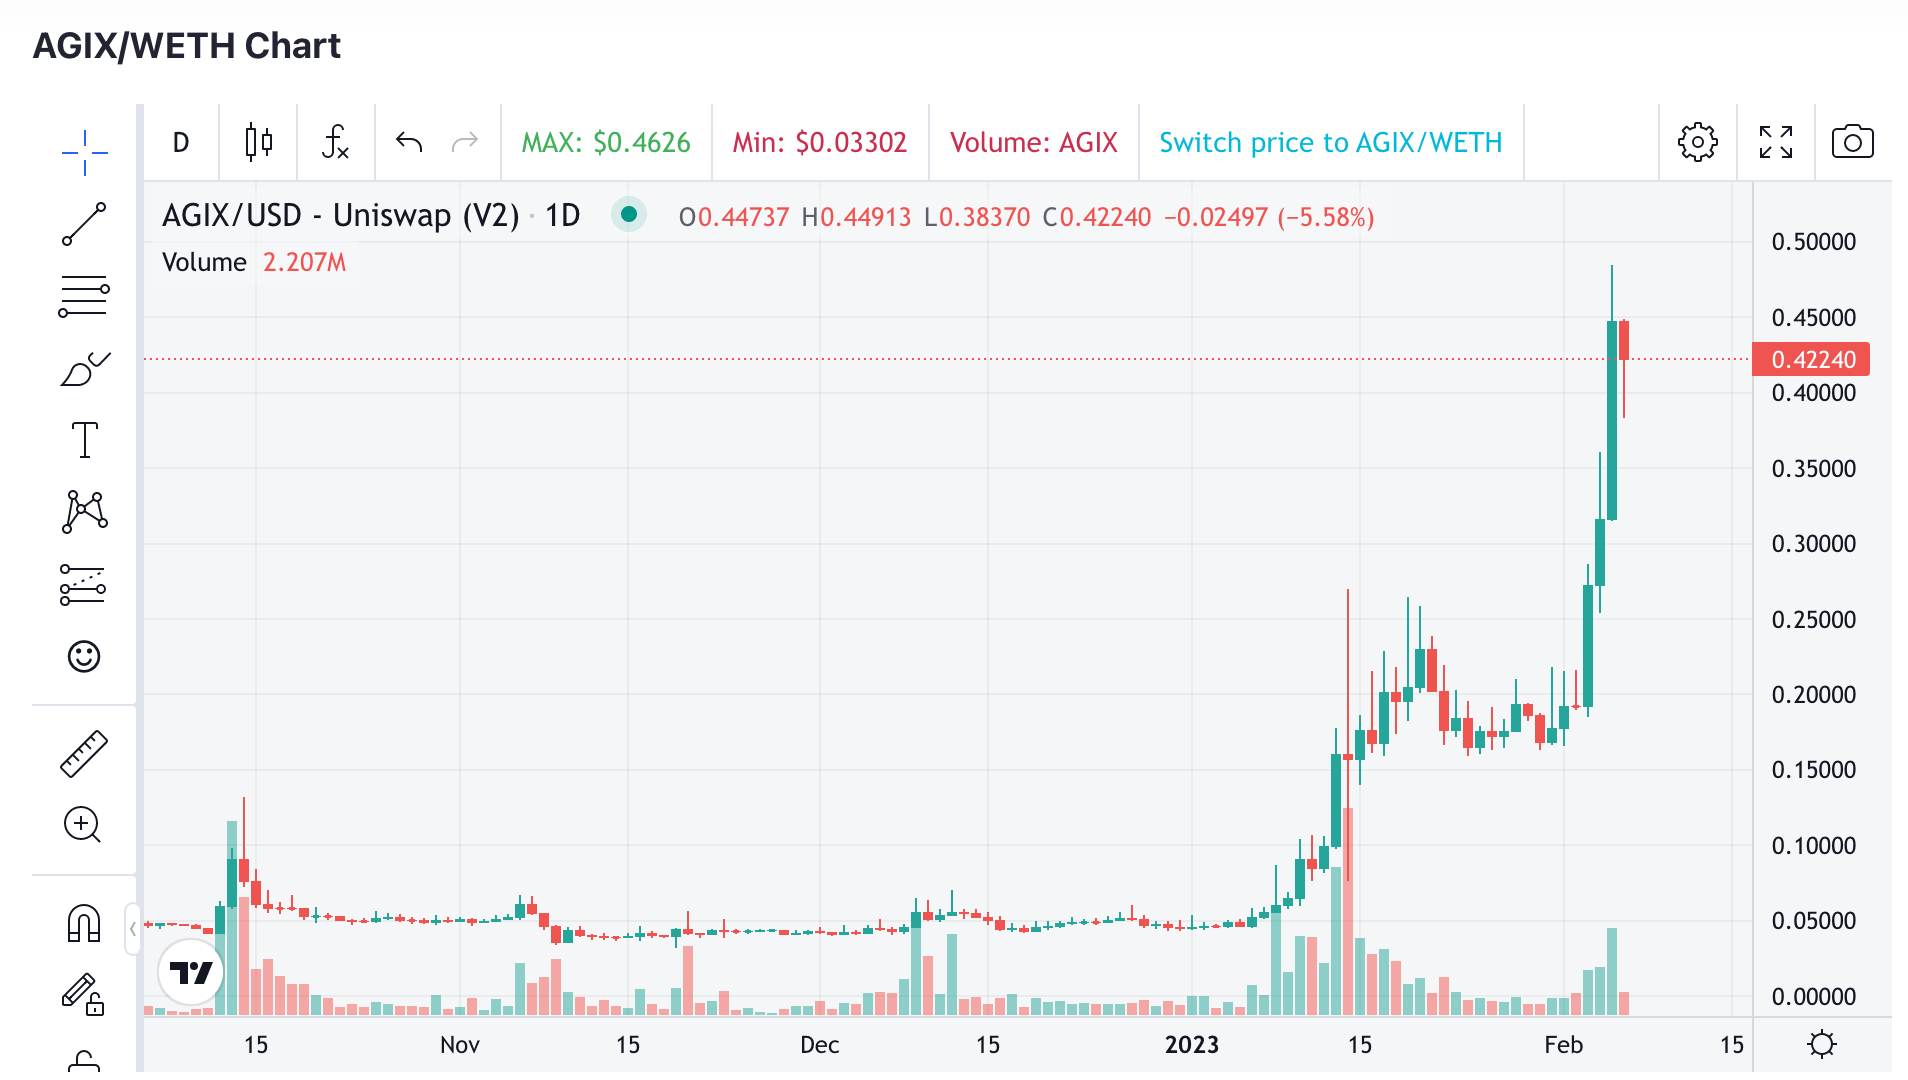Image resolution: width=1908 pixels, height=1080 pixels.
Task: Open the chart patterns tool
Action: coord(84,512)
